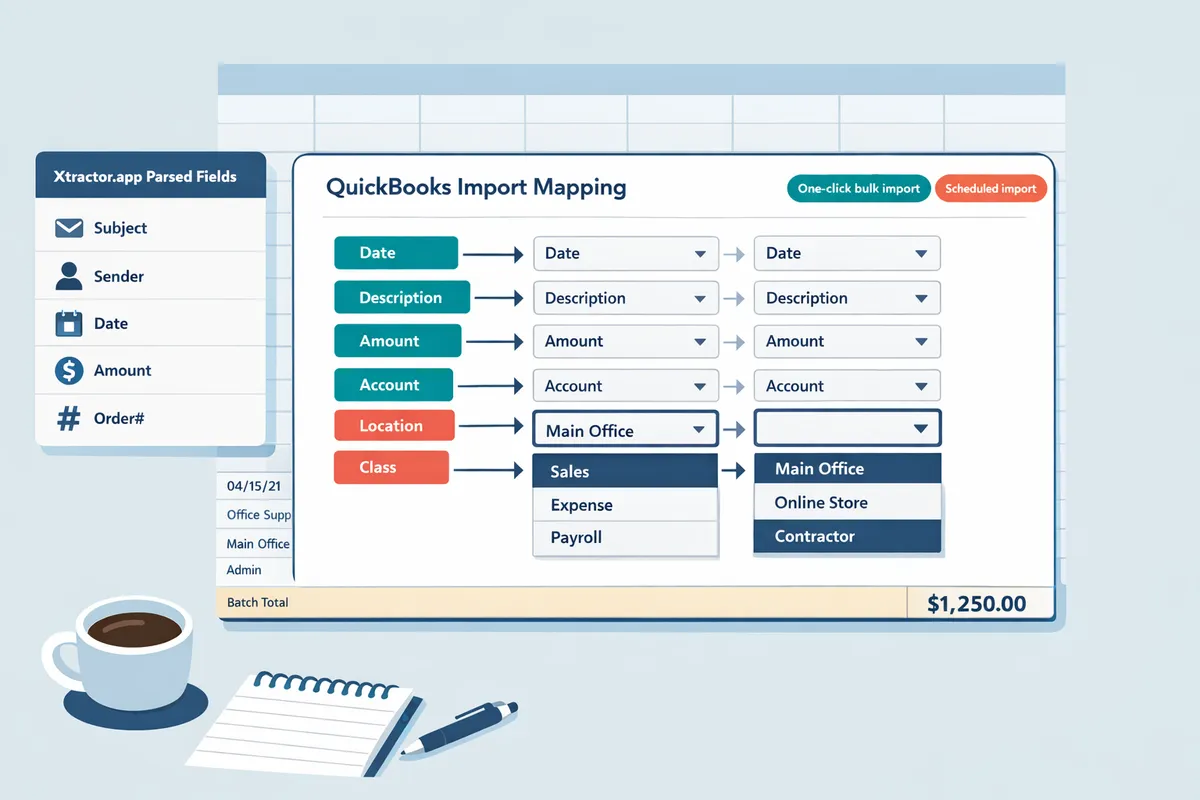Open the middle-column Date dropdown
The width and height of the screenshot is (1200, 800).
point(626,254)
